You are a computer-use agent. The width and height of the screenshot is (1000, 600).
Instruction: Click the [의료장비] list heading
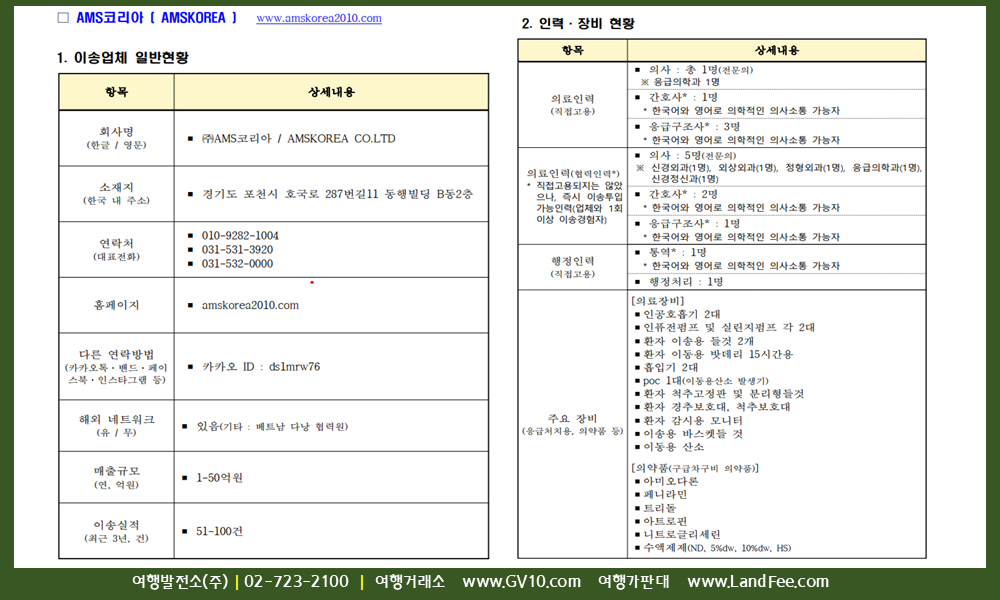tap(658, 300)
